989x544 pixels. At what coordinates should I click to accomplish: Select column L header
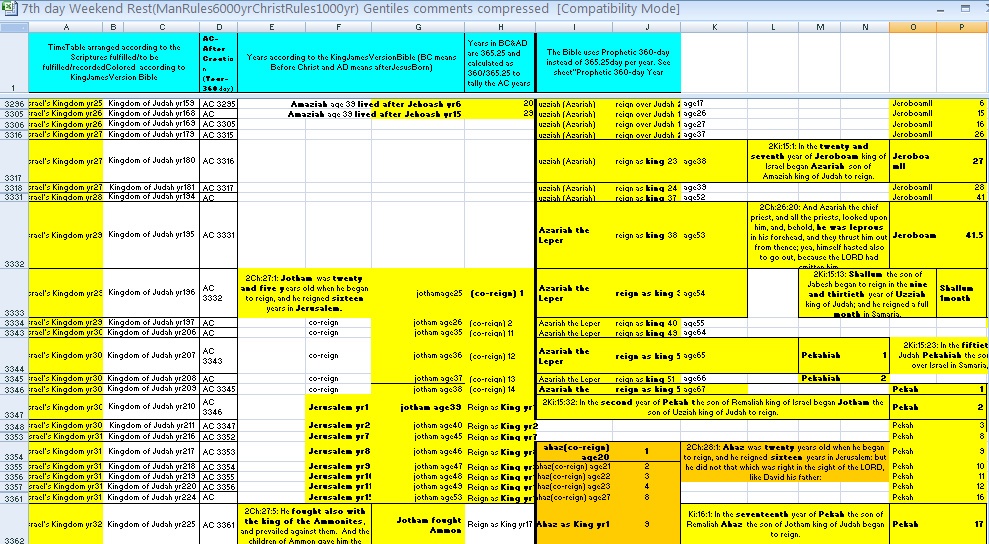point(773,27)
